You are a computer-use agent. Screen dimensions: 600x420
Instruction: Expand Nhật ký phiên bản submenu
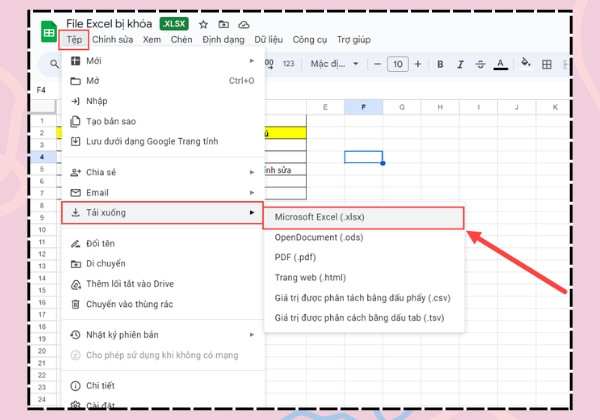pyautogui.click(x=163, y=335)
